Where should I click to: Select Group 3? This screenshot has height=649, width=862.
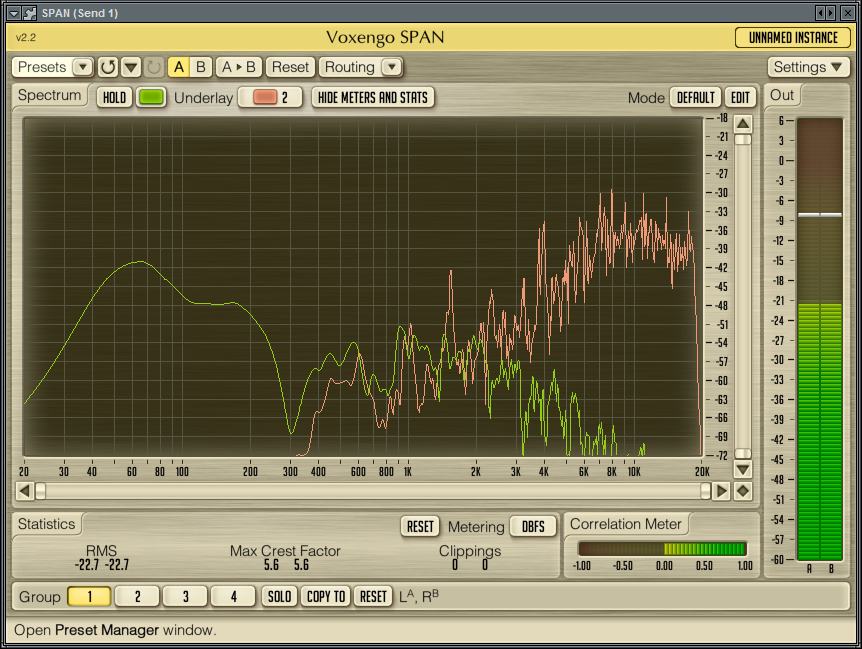pos(185,596)
